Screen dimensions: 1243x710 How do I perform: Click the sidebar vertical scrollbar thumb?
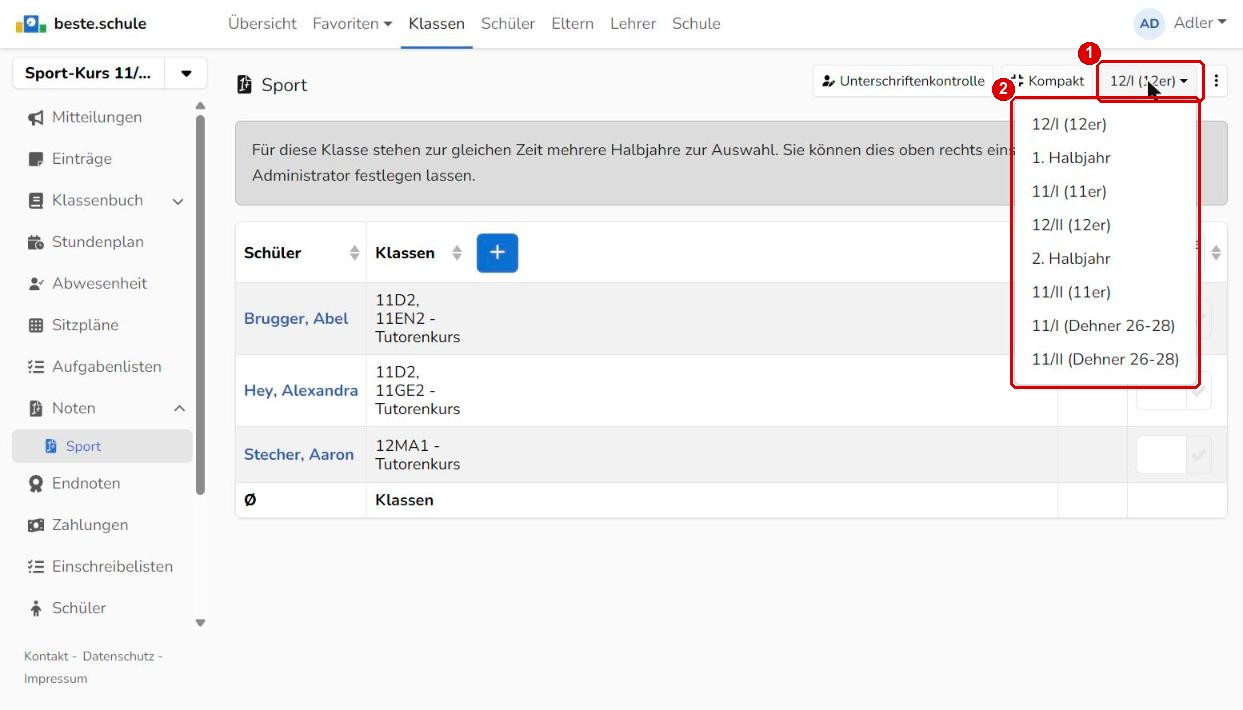(200, 305)
